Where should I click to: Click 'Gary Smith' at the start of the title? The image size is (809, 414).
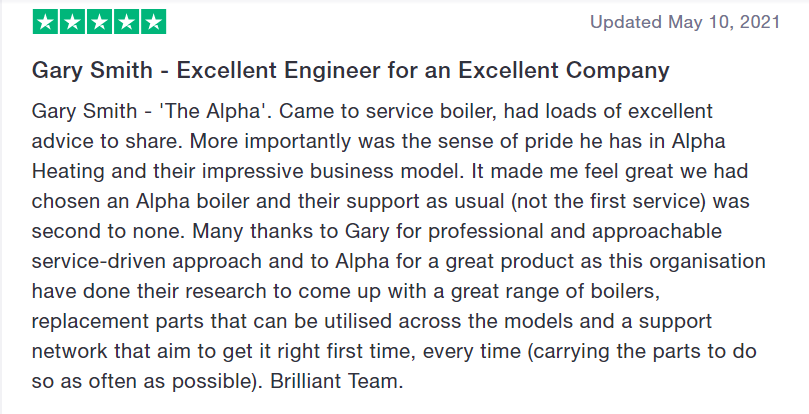[x=92, y=71]
